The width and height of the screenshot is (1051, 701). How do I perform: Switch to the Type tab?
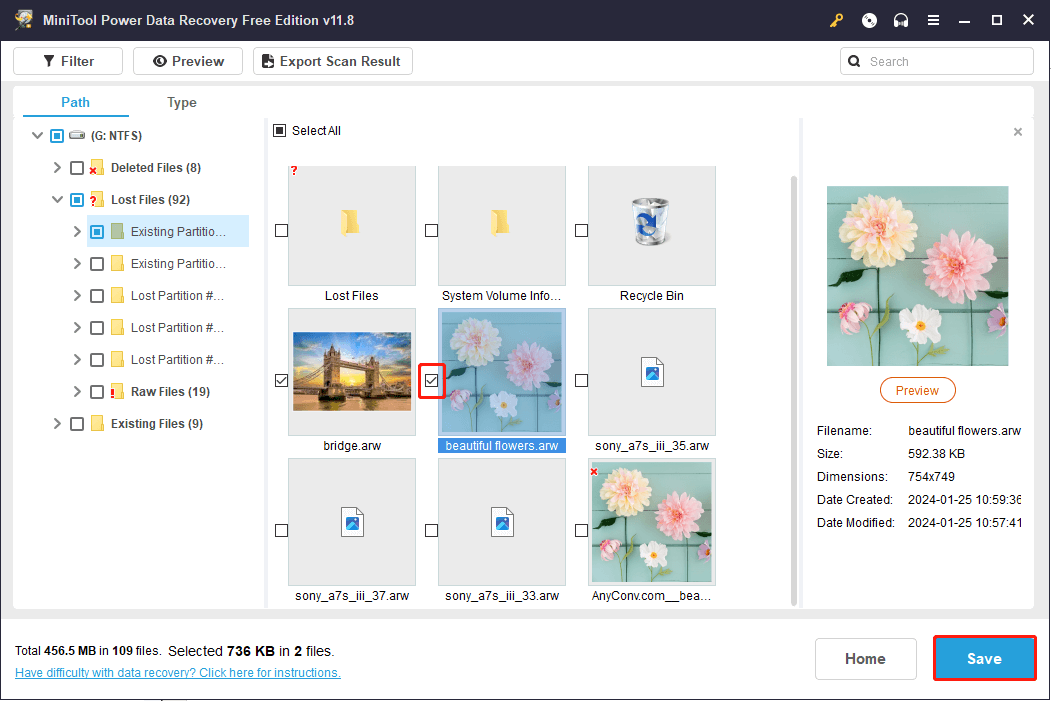click(181, 102)
